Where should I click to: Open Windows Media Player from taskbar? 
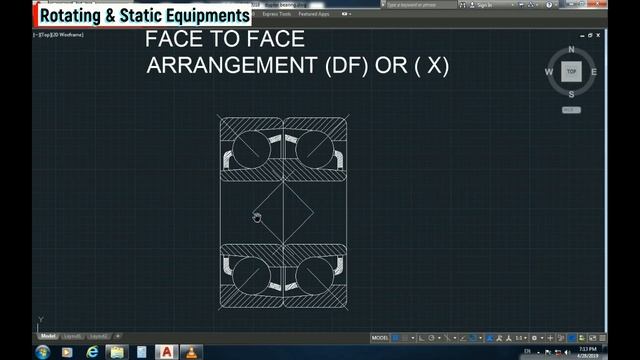(x=67, y=352)
